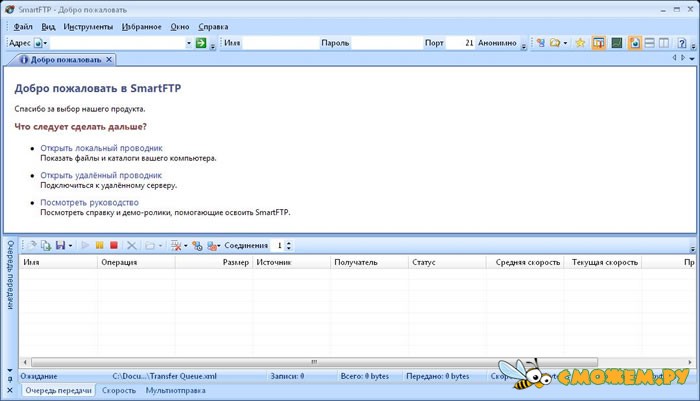
Task: Click the queue import icon
Action: tap(32, 245)
